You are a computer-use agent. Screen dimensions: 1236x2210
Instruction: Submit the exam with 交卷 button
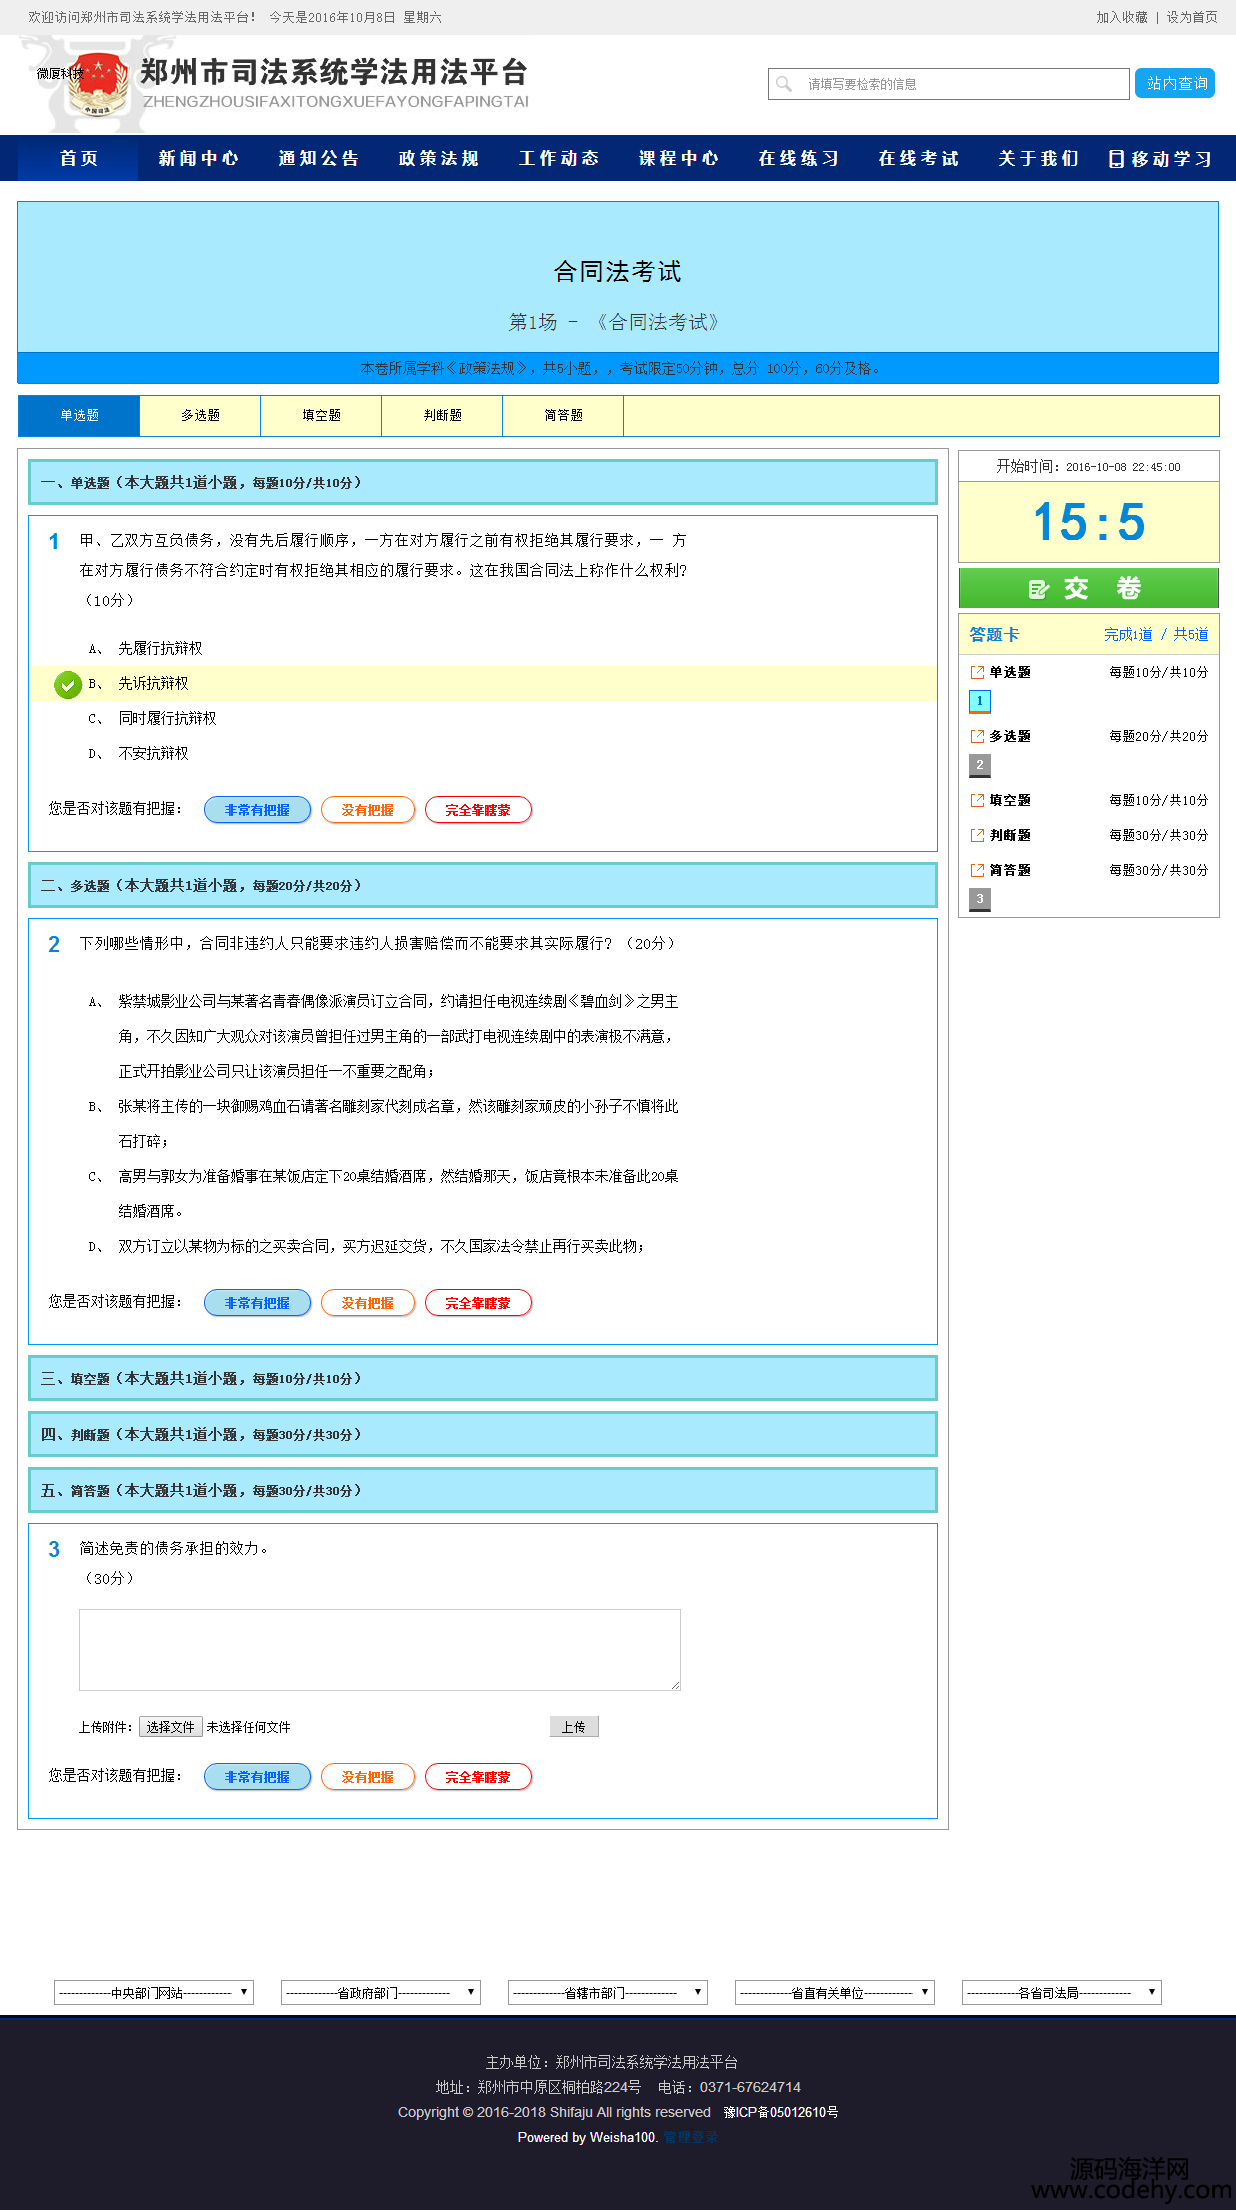pos(1088,588)
